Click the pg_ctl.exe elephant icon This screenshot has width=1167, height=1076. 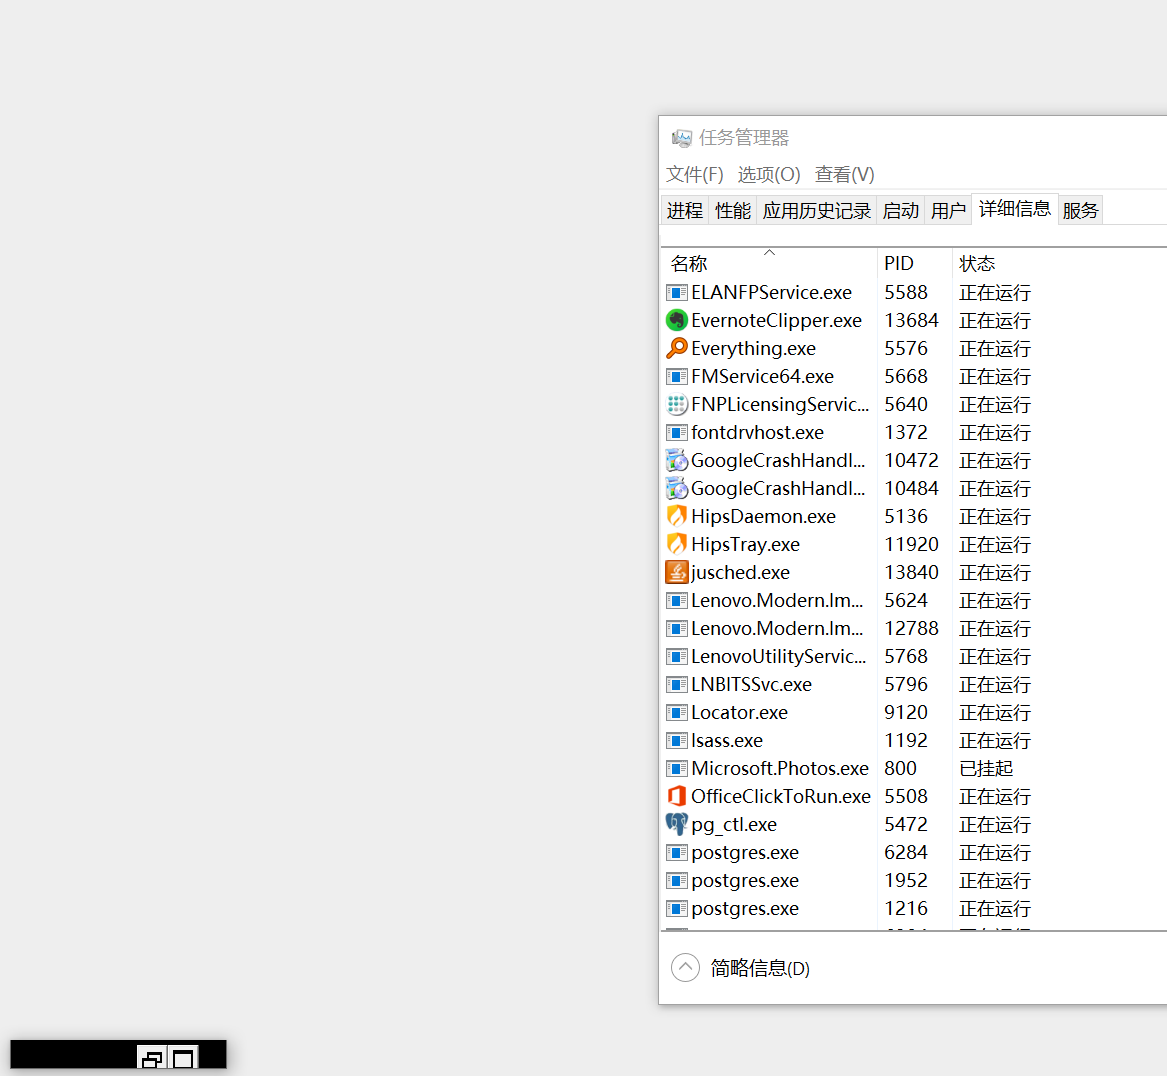click(677, 824)
